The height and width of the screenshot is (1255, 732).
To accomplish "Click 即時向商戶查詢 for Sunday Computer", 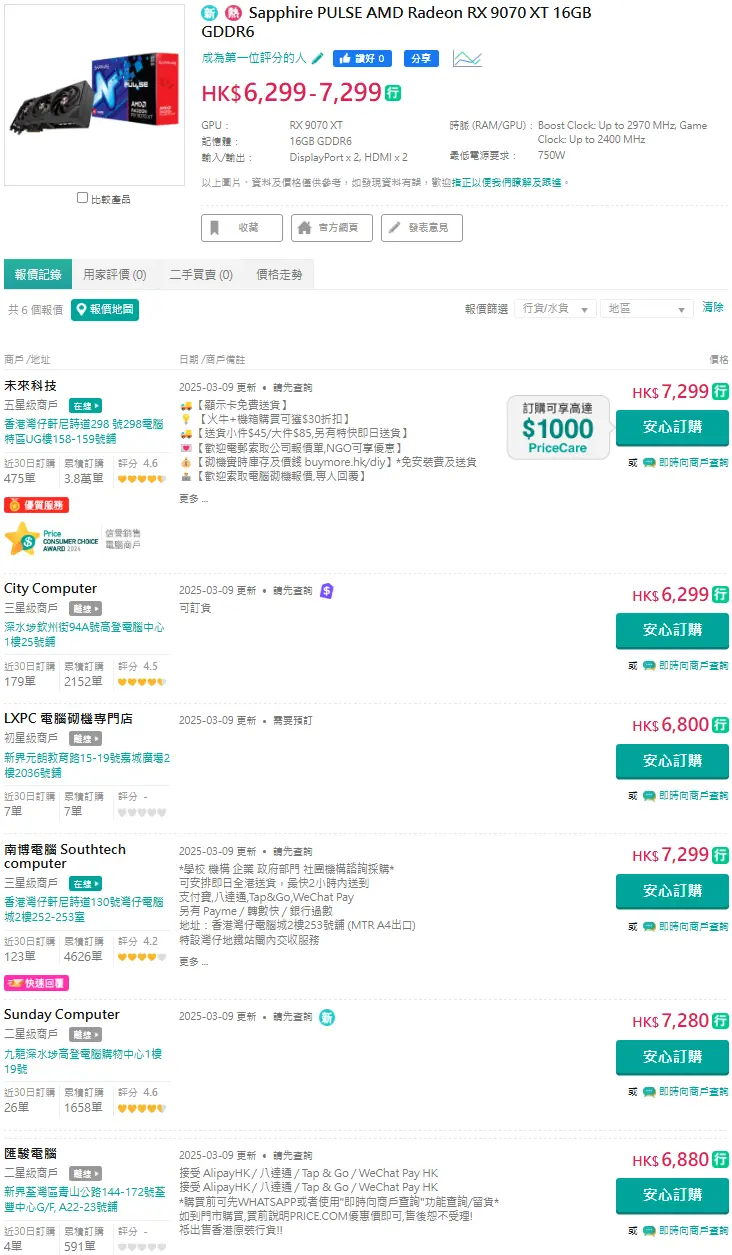I will [686, 1092].
